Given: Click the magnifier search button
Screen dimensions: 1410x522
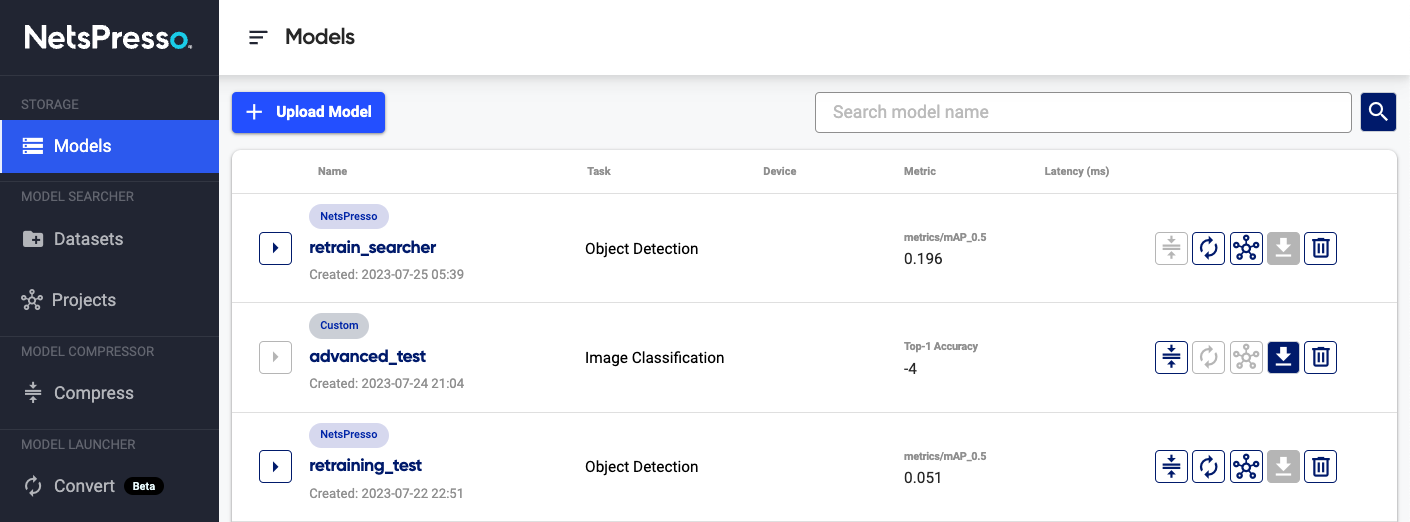Looking at the screenshot, I should pyautogui.click(x=1378, y=112).
